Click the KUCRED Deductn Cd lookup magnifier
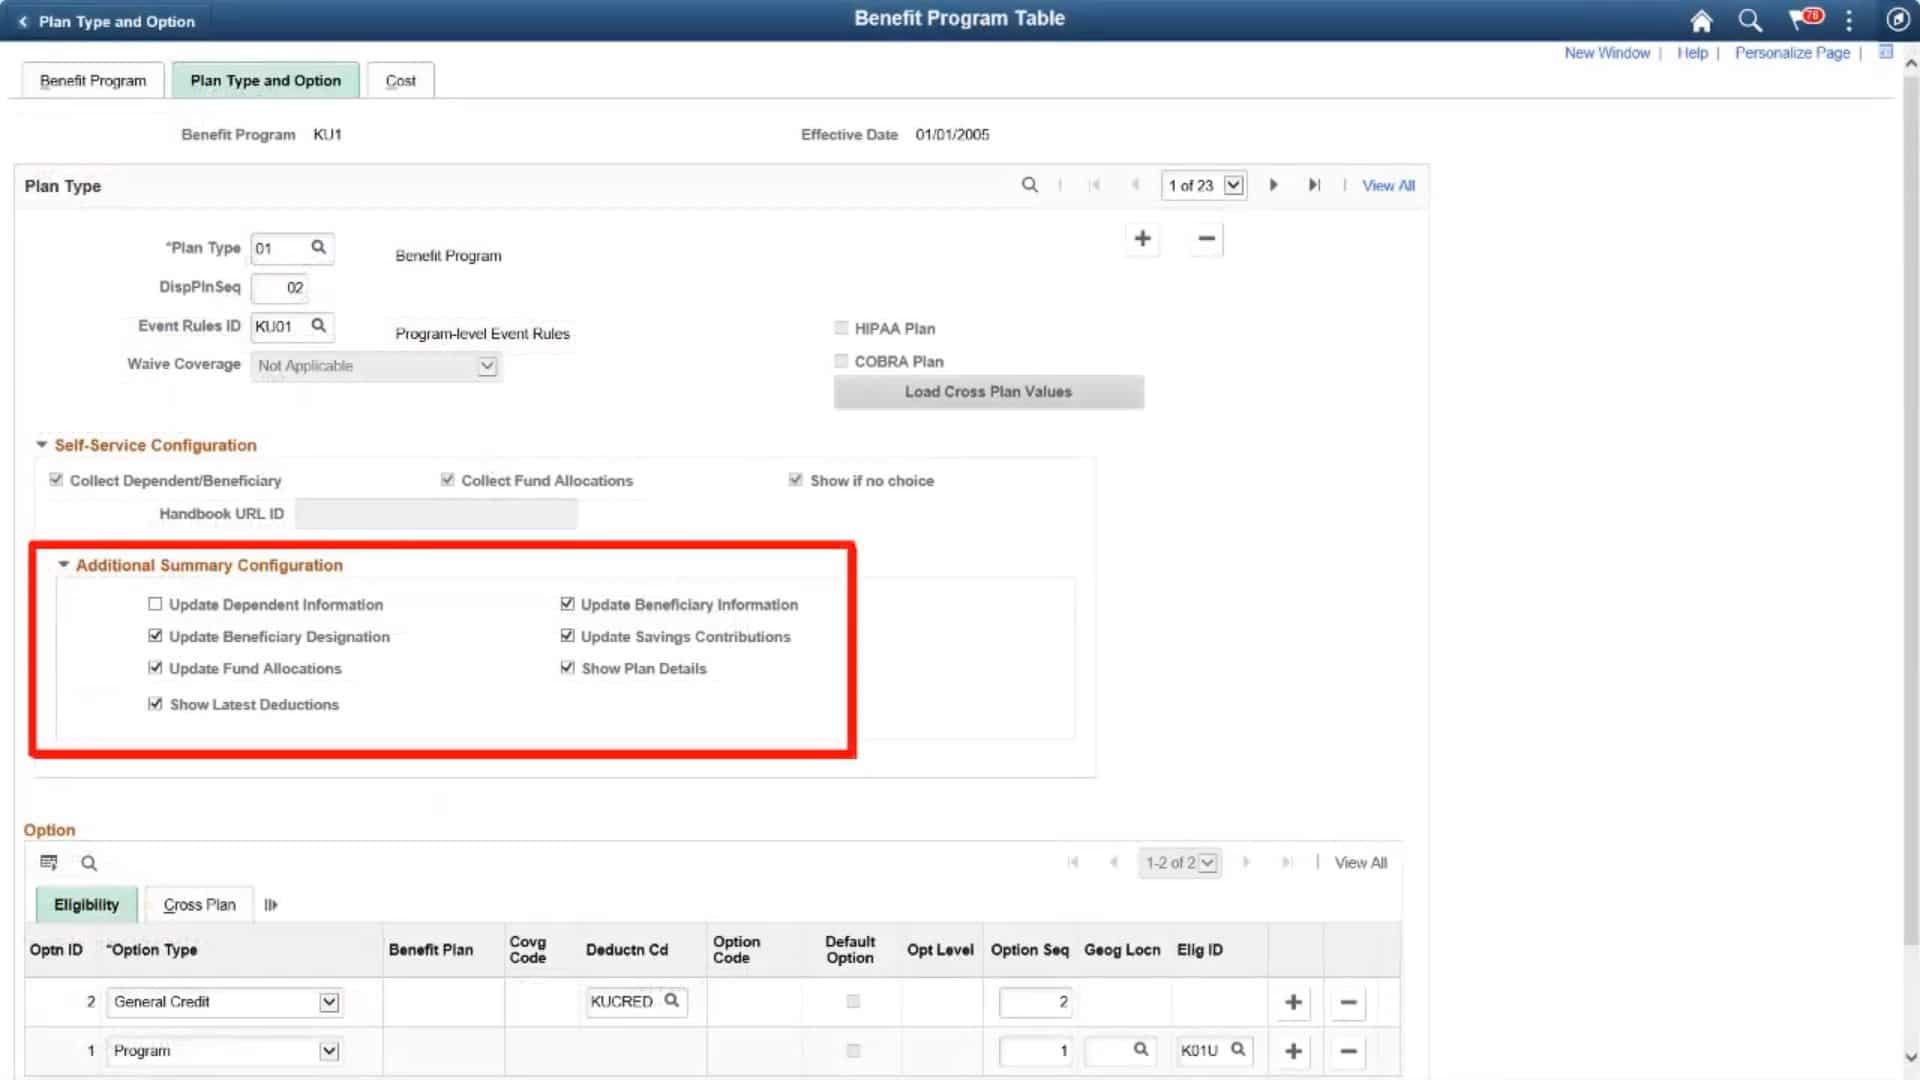This screenshot has width=1920, height=1080. [670, 1000]
